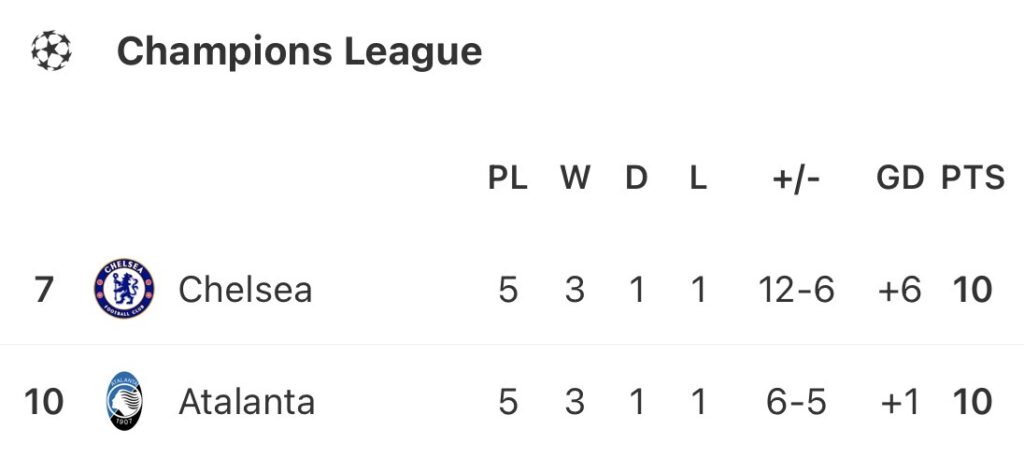
Task: Open the Champions League header title
Action: (x=299, y=51)
